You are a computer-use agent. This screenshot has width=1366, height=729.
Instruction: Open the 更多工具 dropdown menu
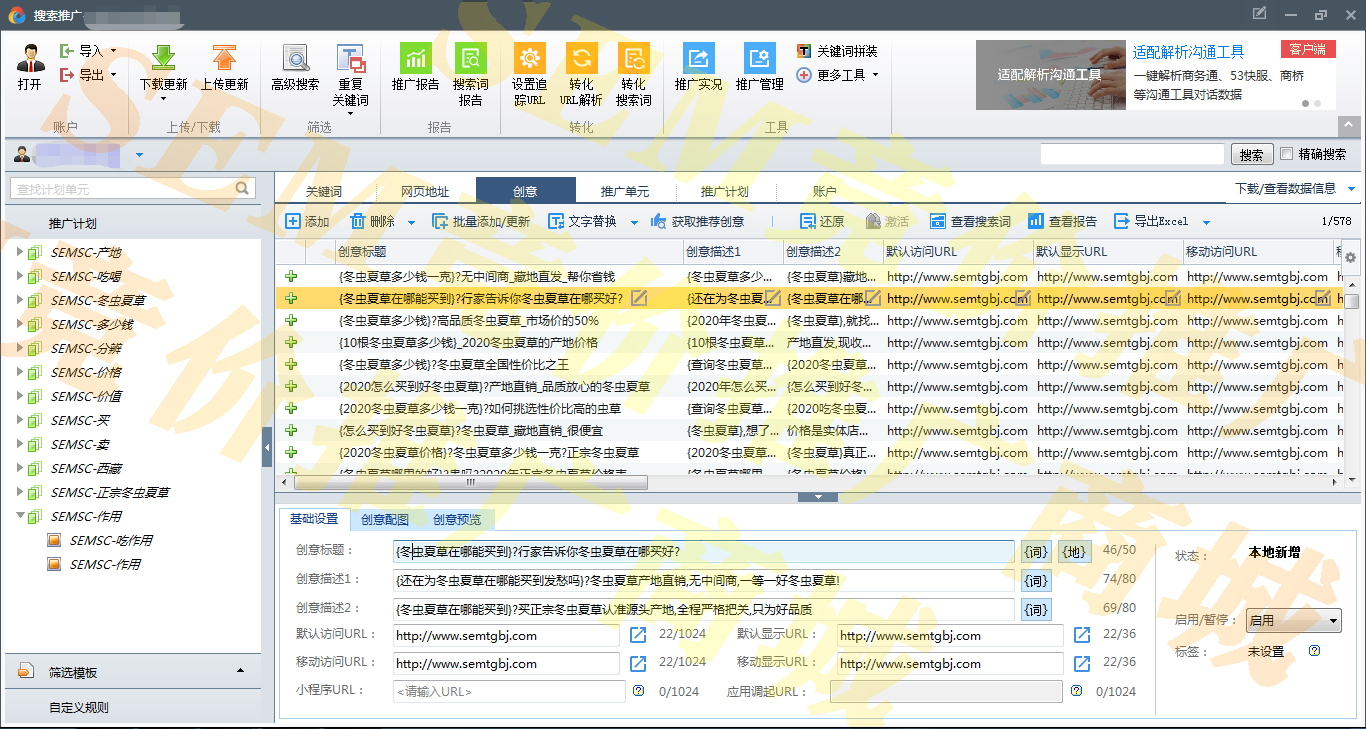click(838, 75)
